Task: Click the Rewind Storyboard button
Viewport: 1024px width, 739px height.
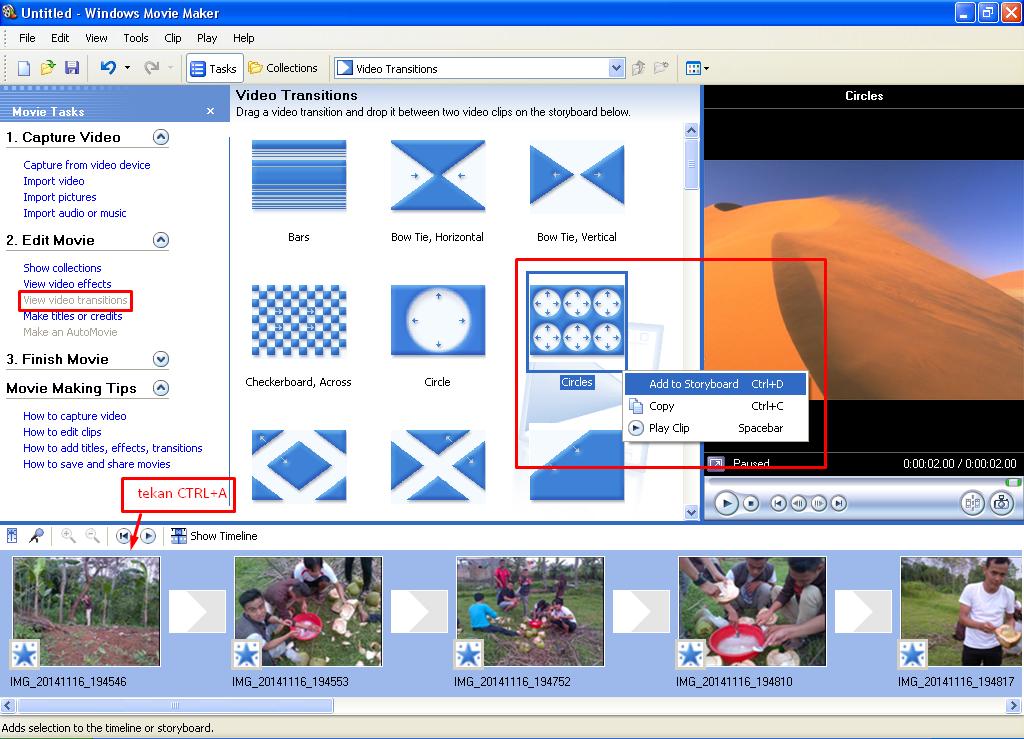Action: point(123,536)
